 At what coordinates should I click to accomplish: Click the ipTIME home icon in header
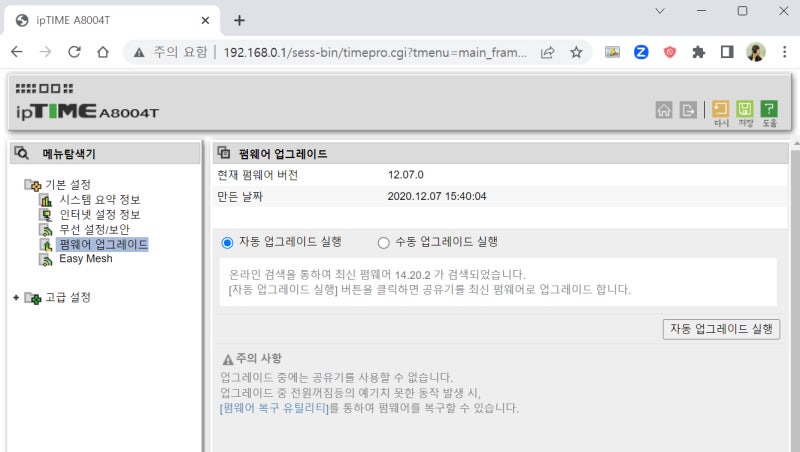(664, 110)
